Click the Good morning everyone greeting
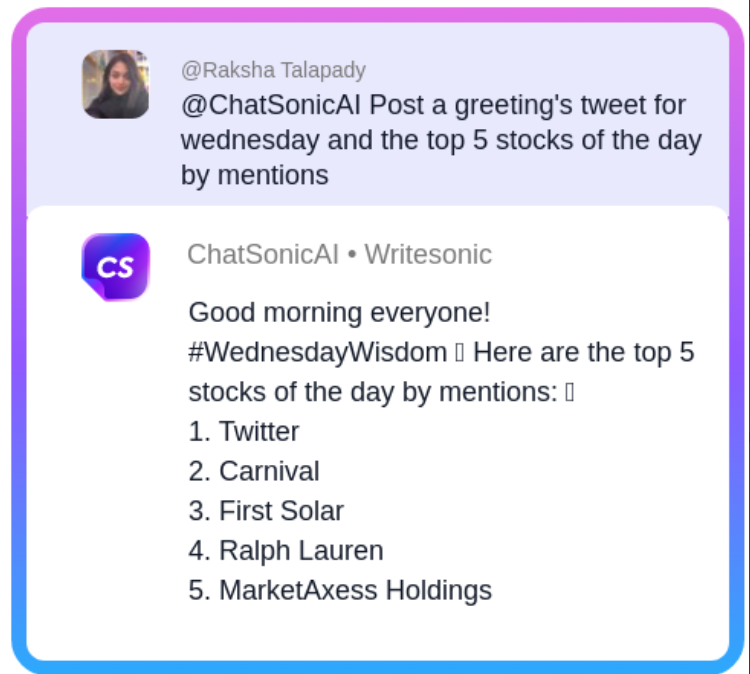The image size is (750, 674). point(339,313)
